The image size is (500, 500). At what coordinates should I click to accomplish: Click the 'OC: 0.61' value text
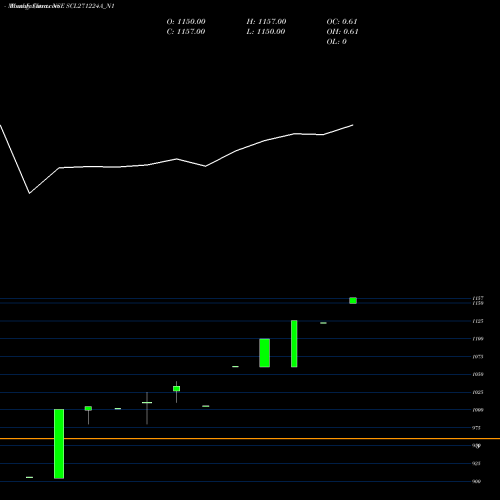coord(342,22)
